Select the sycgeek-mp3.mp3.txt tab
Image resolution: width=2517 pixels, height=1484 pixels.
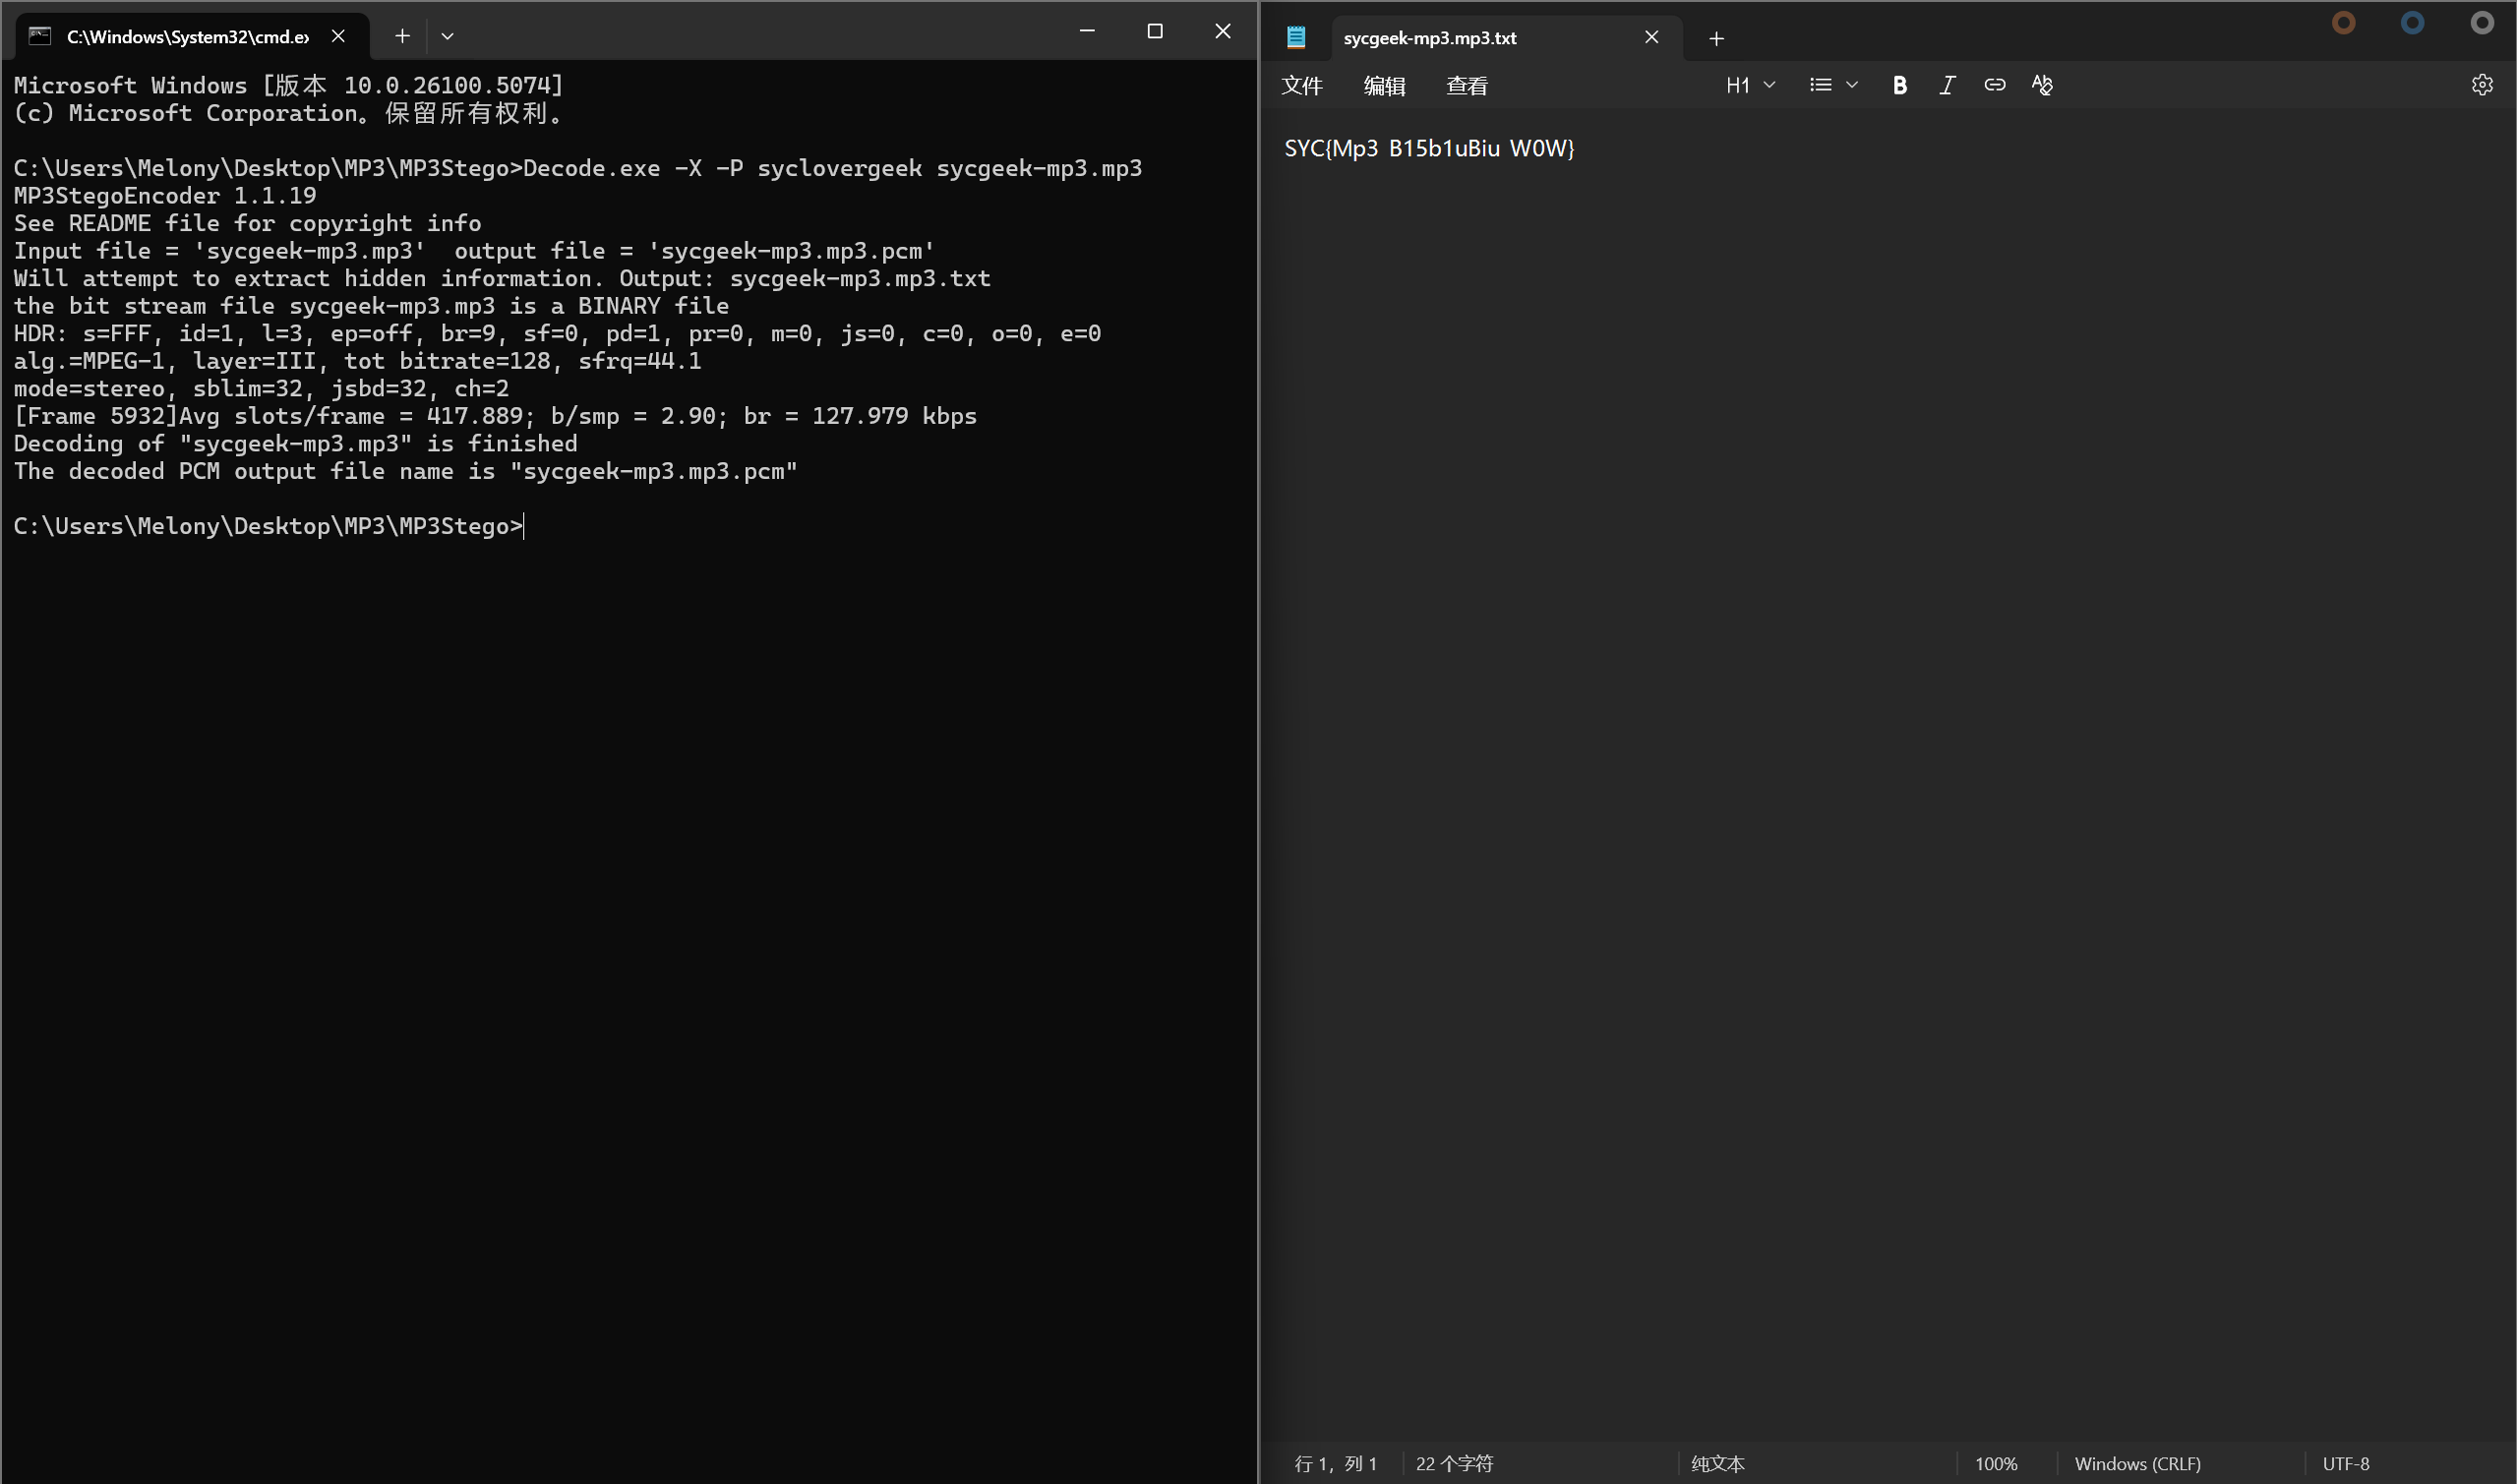coord(1429,38)
